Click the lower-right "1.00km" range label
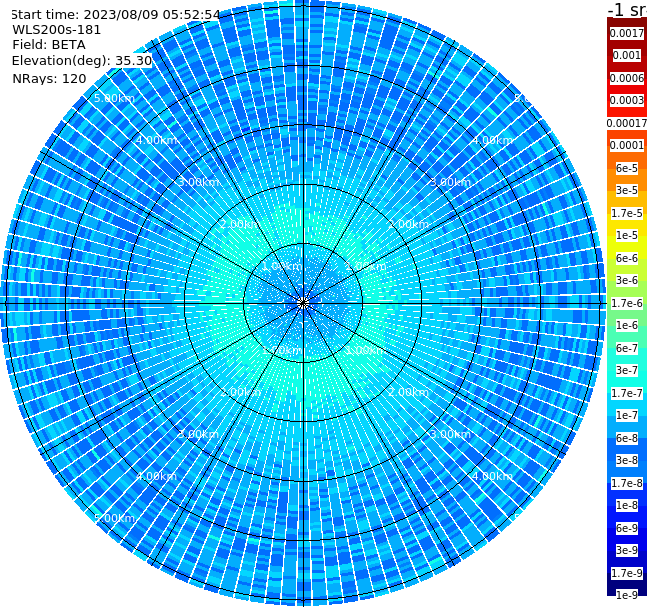Viewport: 647px width, 607px height. point(366,350)
